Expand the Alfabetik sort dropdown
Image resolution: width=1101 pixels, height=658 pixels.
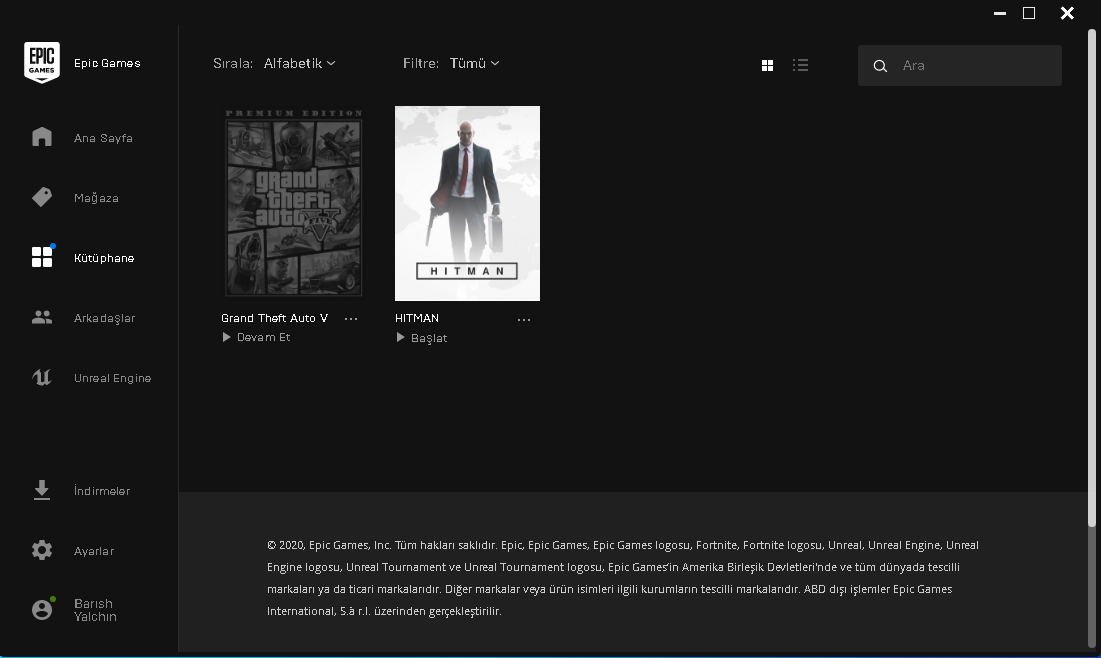(299, 63)
